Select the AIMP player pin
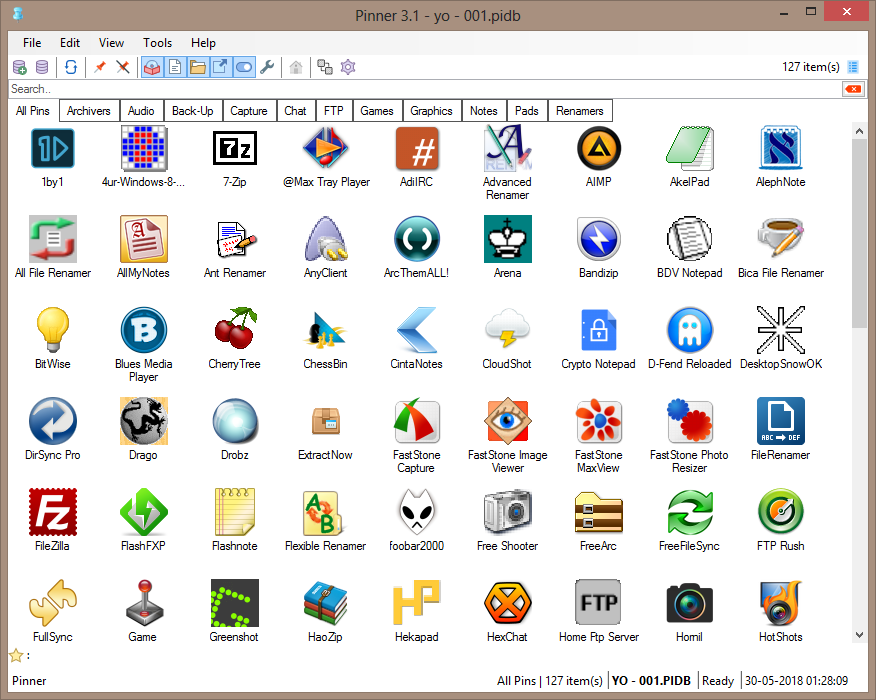This screenshot has height=700, width=876. [599, 149]
